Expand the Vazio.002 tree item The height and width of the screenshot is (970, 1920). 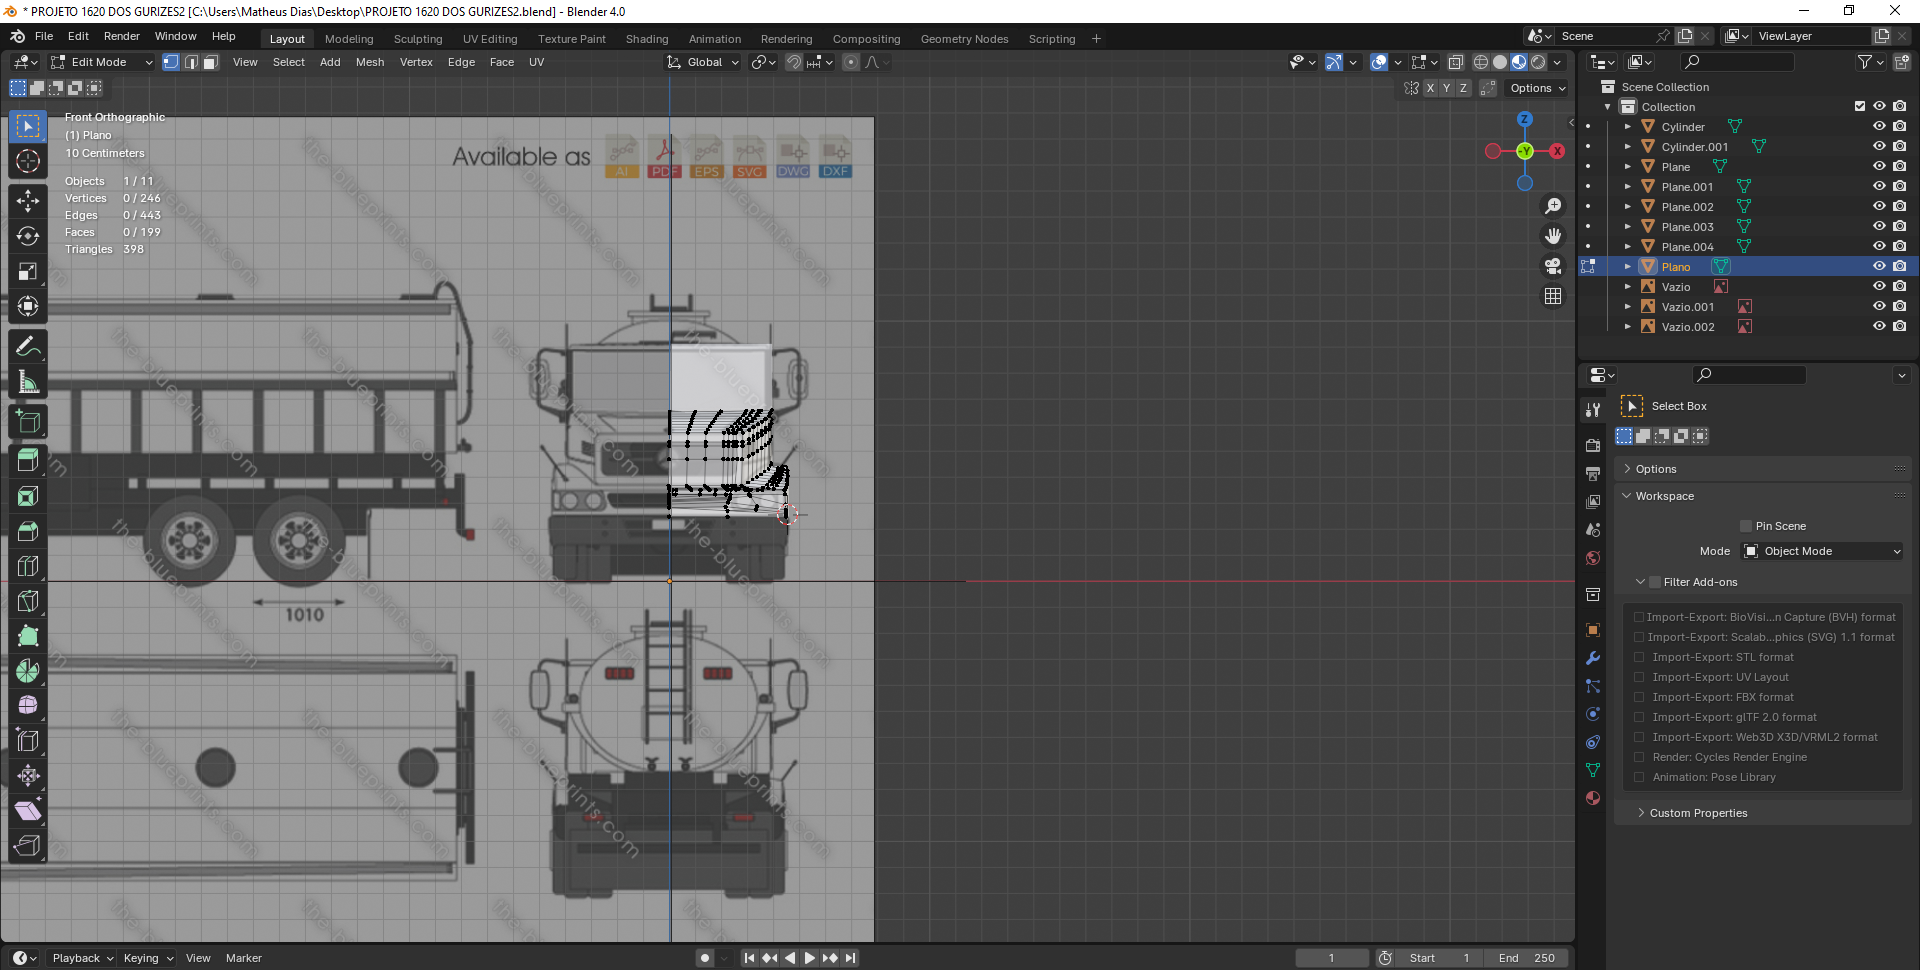click(1628, 327)
